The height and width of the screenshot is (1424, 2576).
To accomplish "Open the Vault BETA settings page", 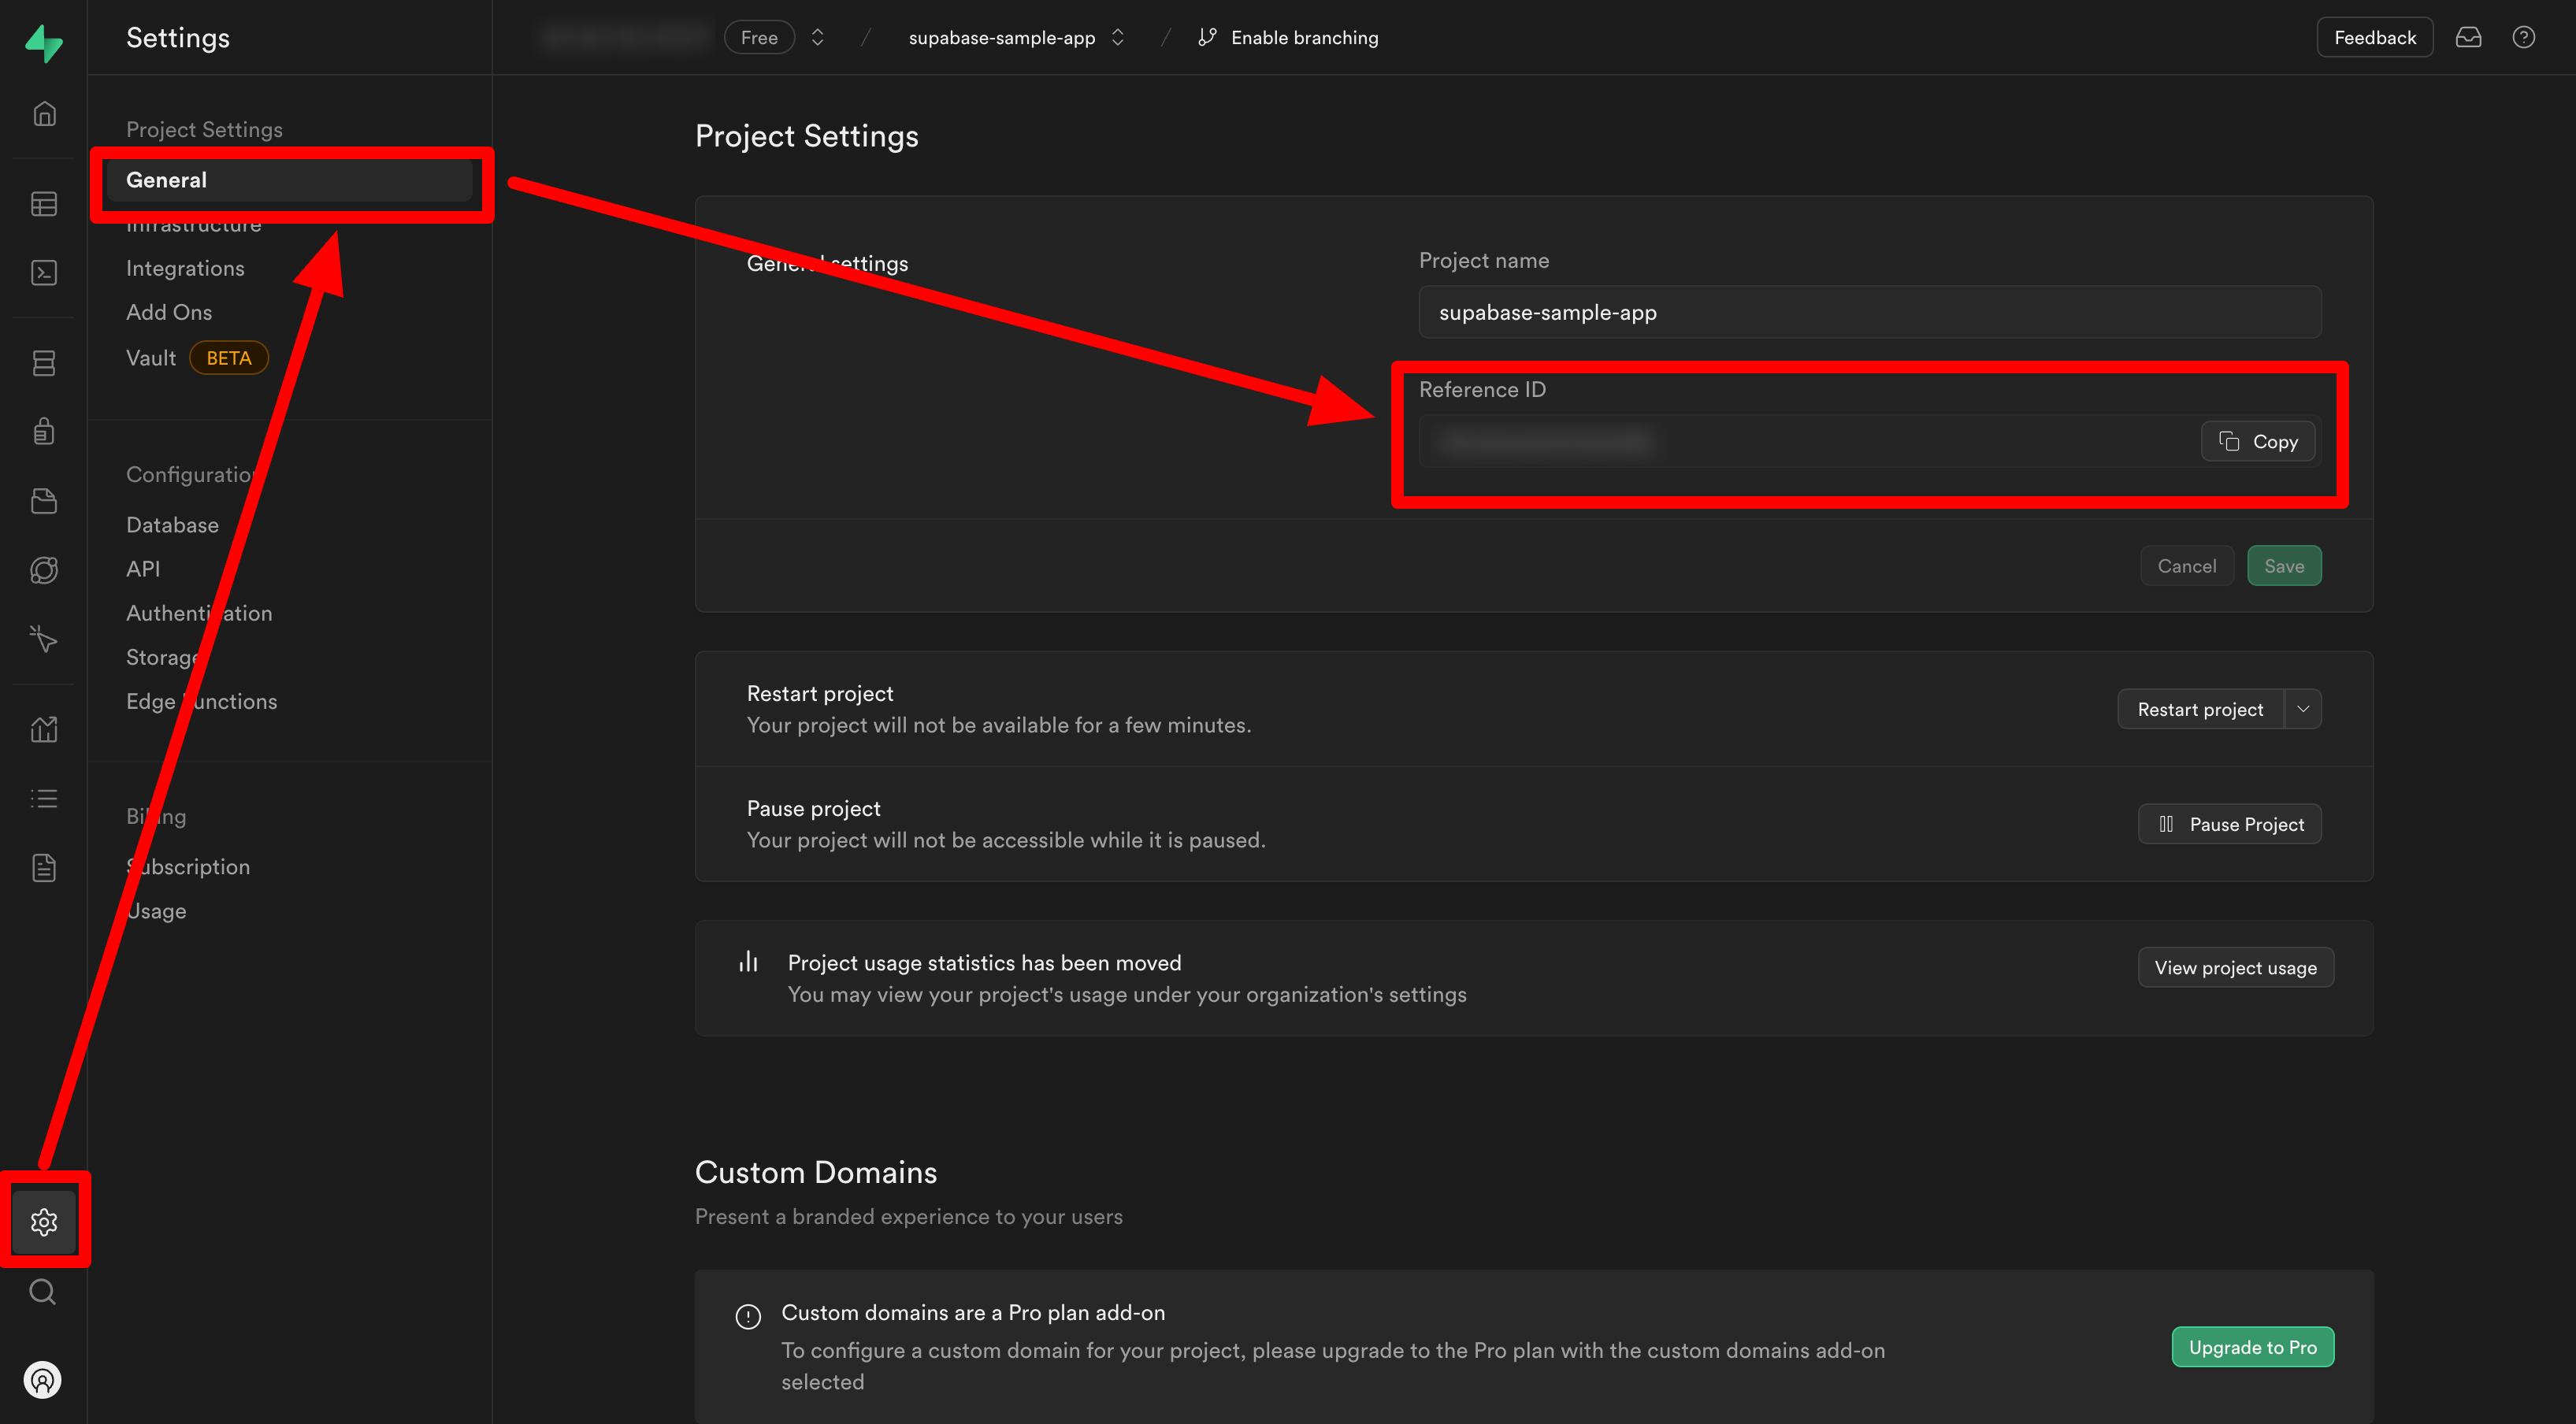I will coord(197,358).
